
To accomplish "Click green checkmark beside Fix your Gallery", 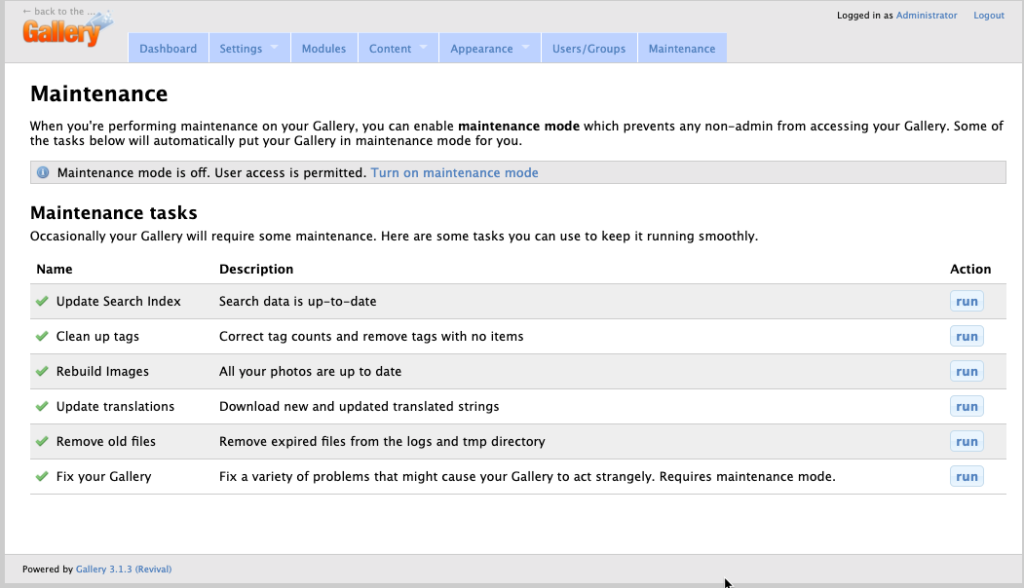I will [x=42, y=476].
